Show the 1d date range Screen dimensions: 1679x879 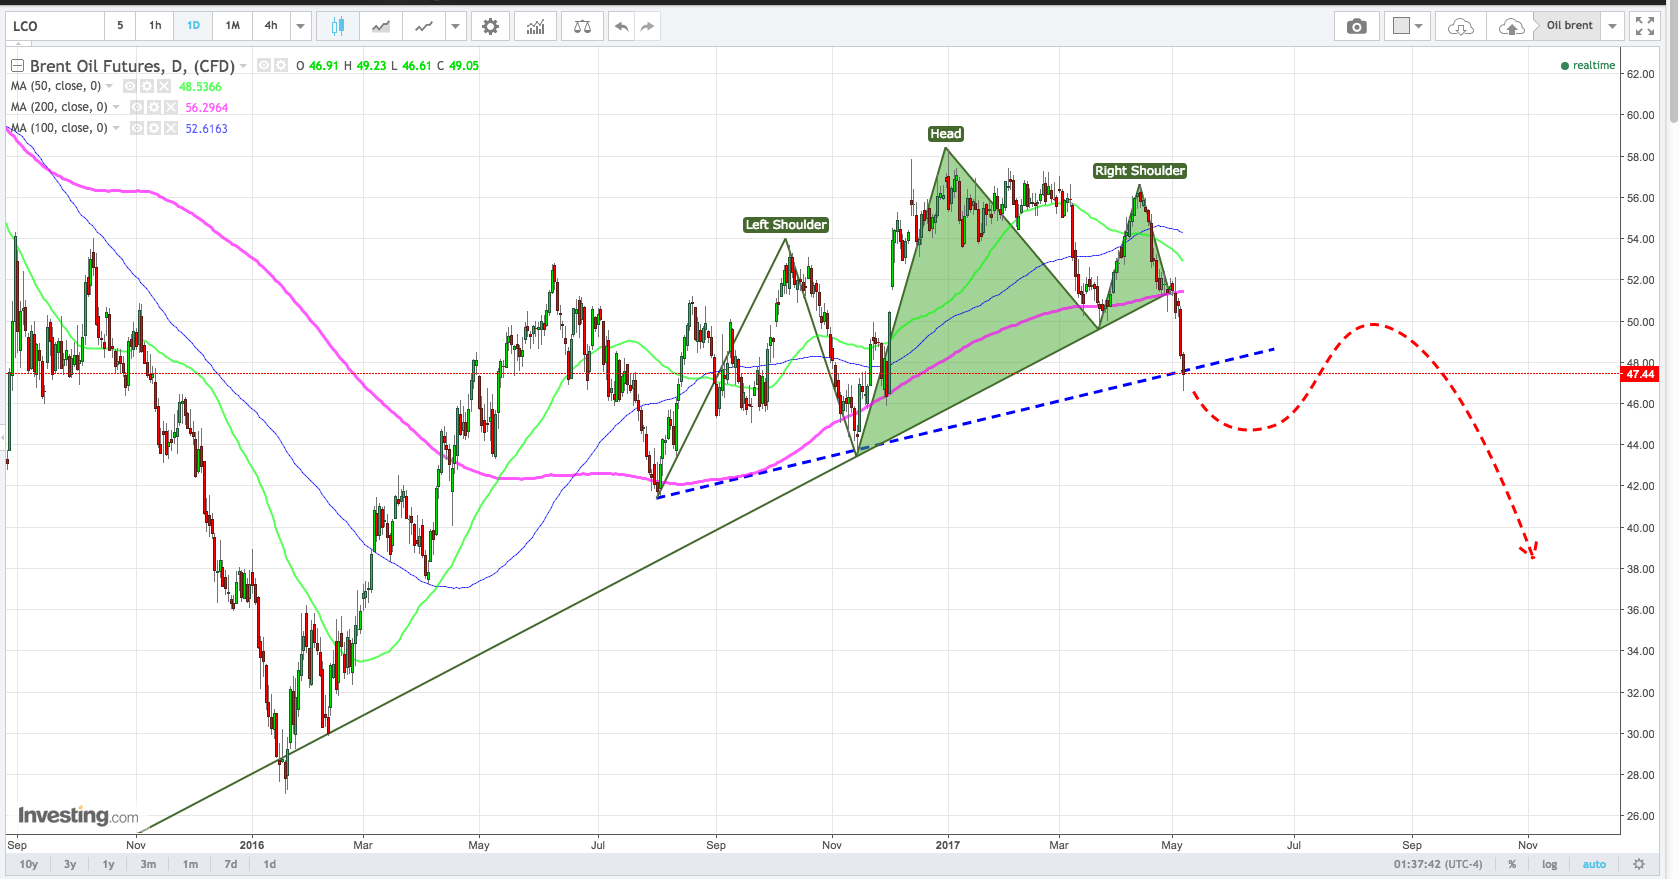(270, 864)
